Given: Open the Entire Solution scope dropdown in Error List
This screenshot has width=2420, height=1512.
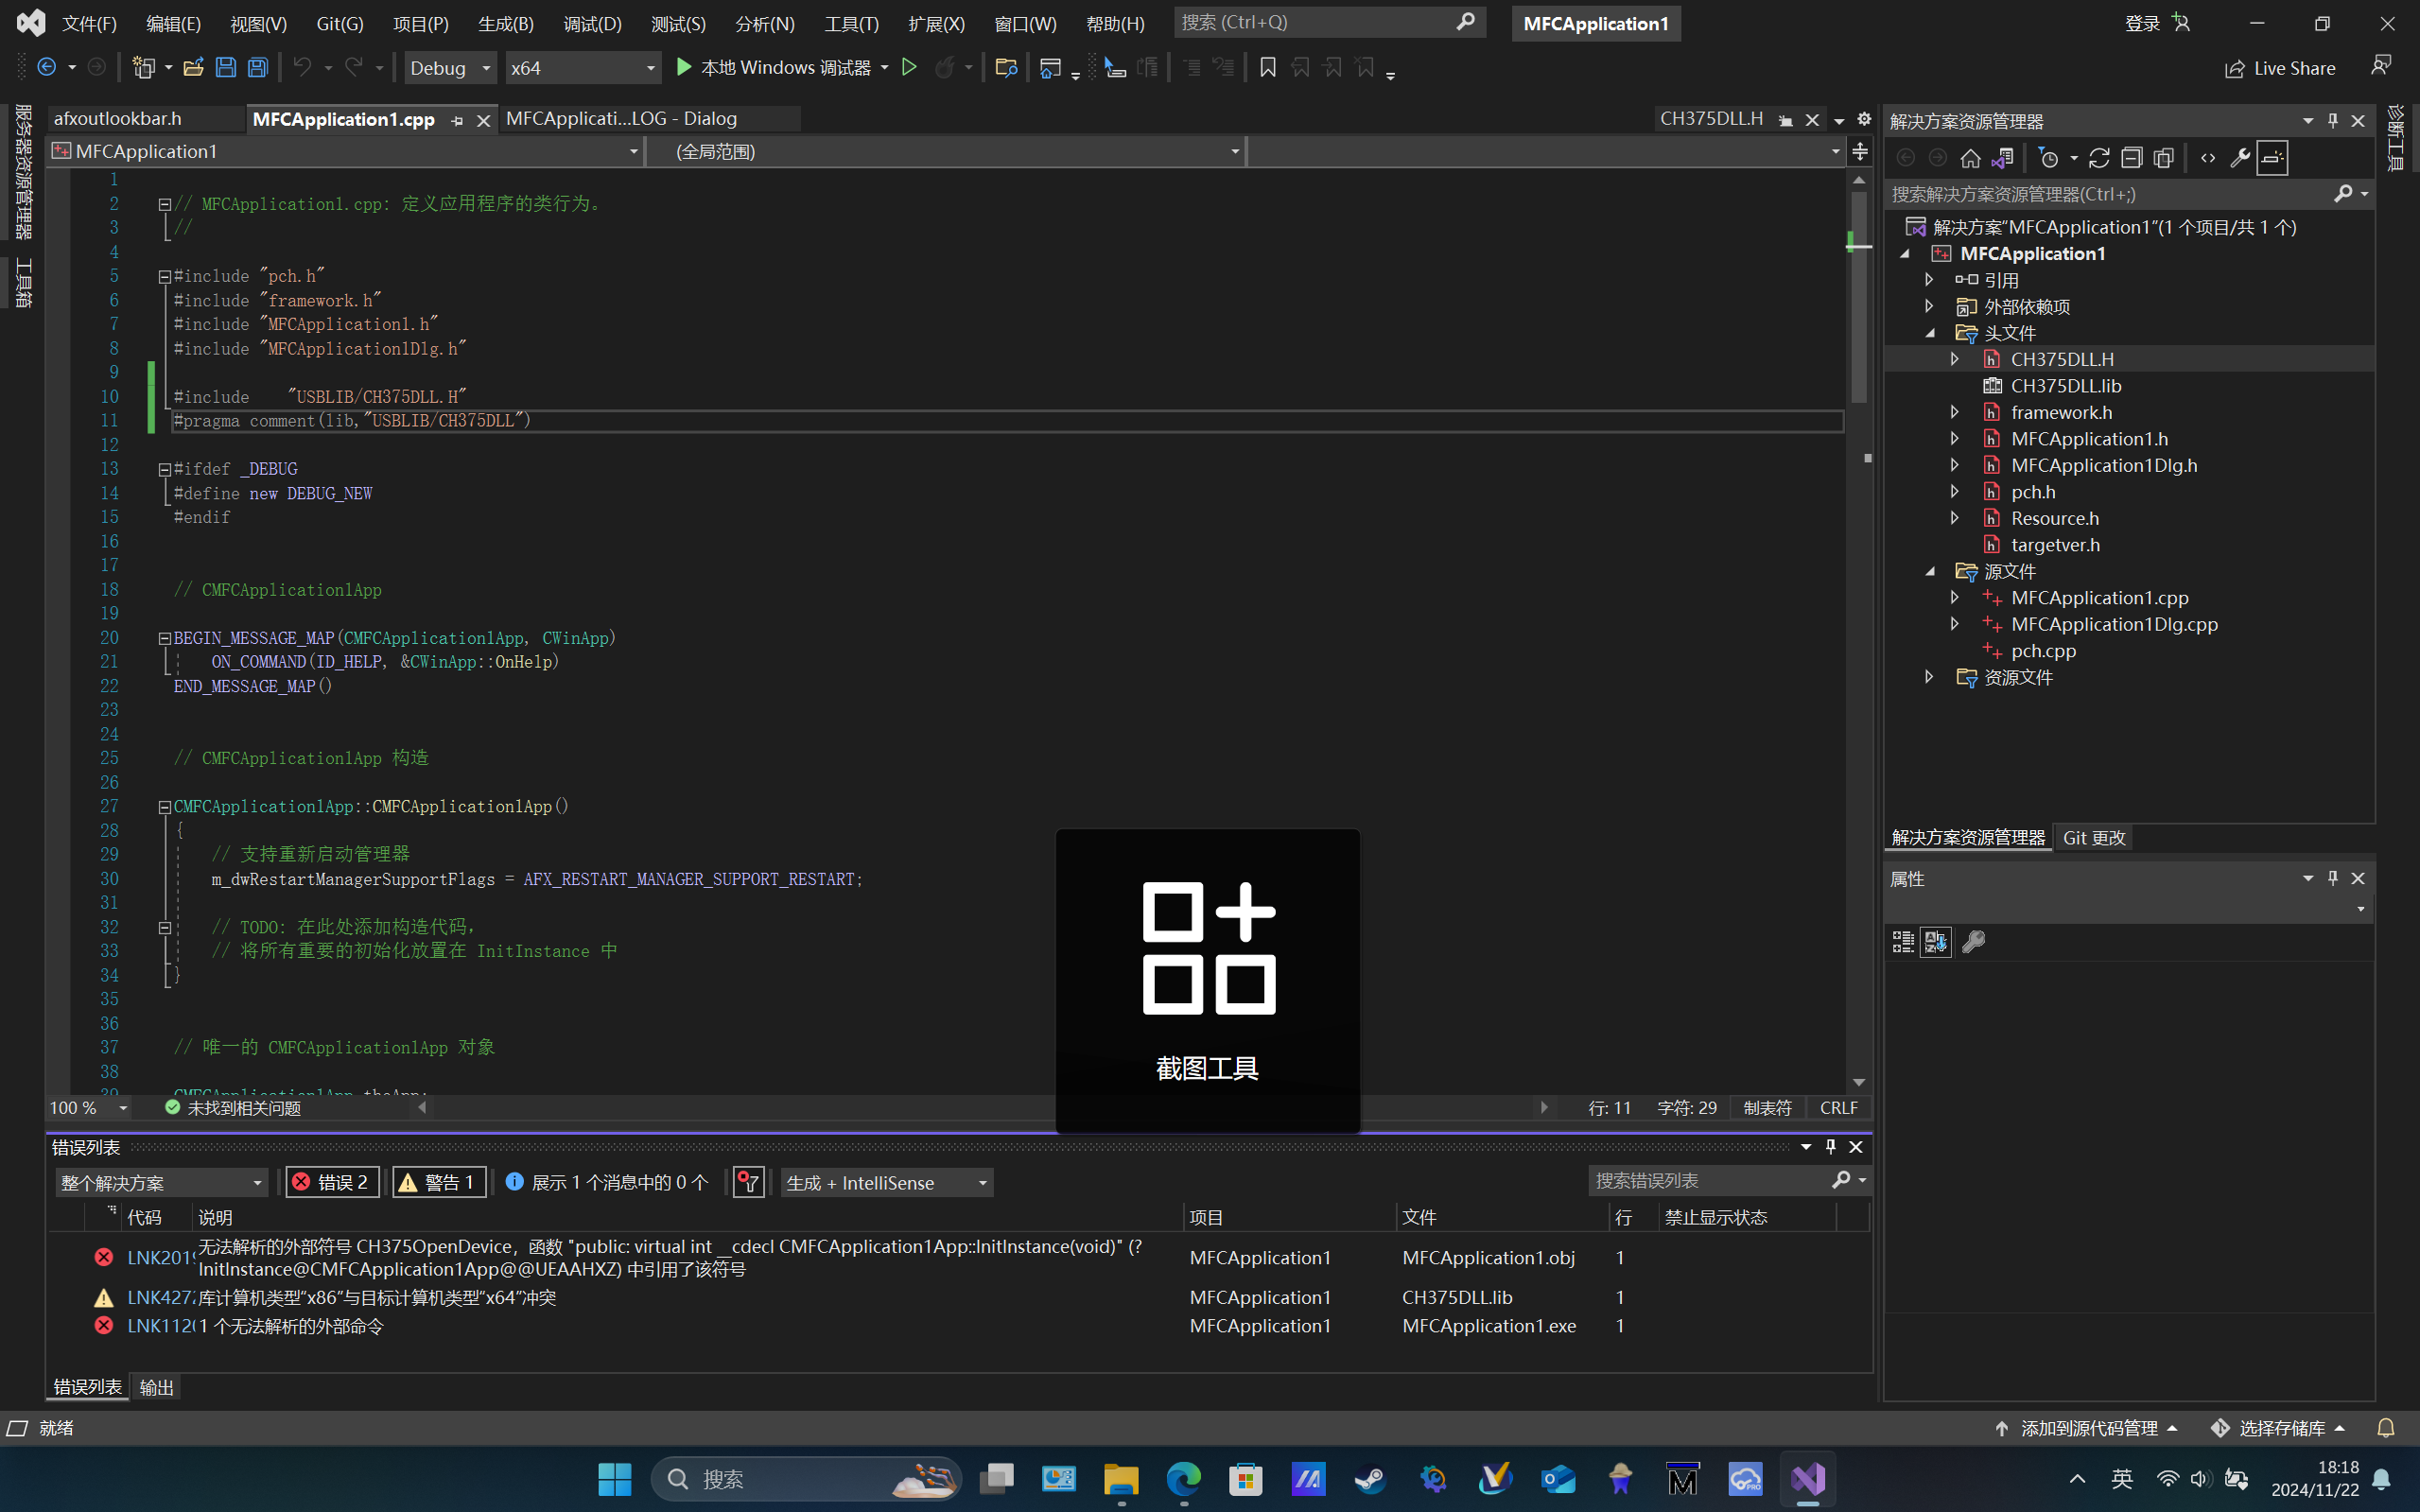Looking at the screenshot, I should coord(161,1182).
